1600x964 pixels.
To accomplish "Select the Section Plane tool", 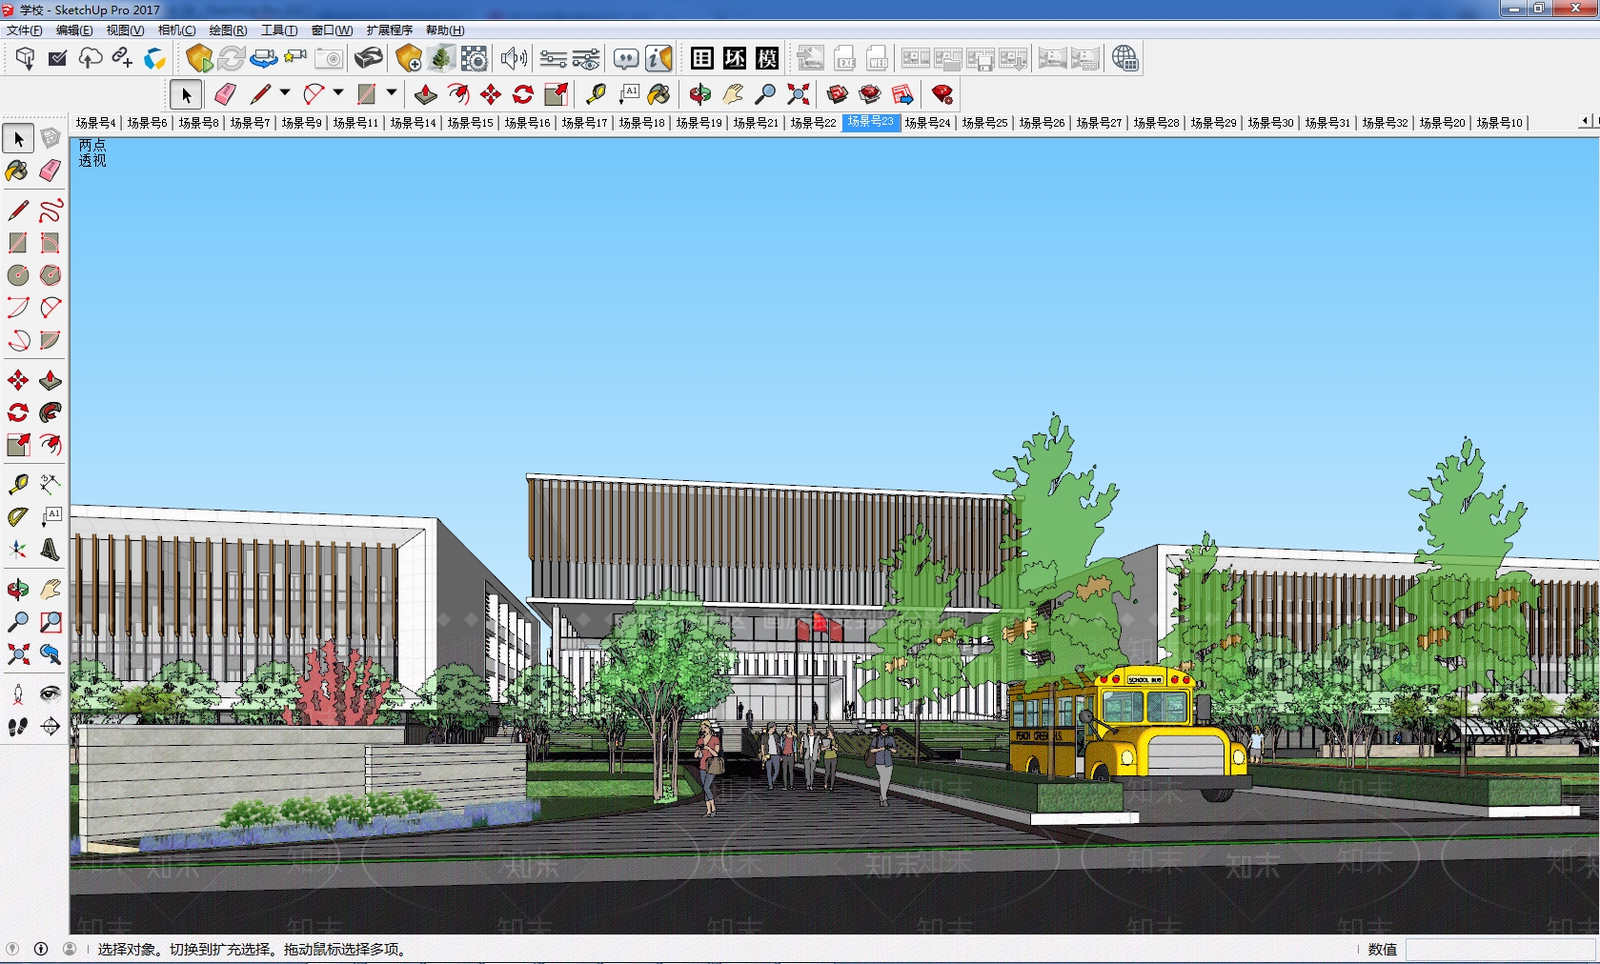I will point(50,726).
